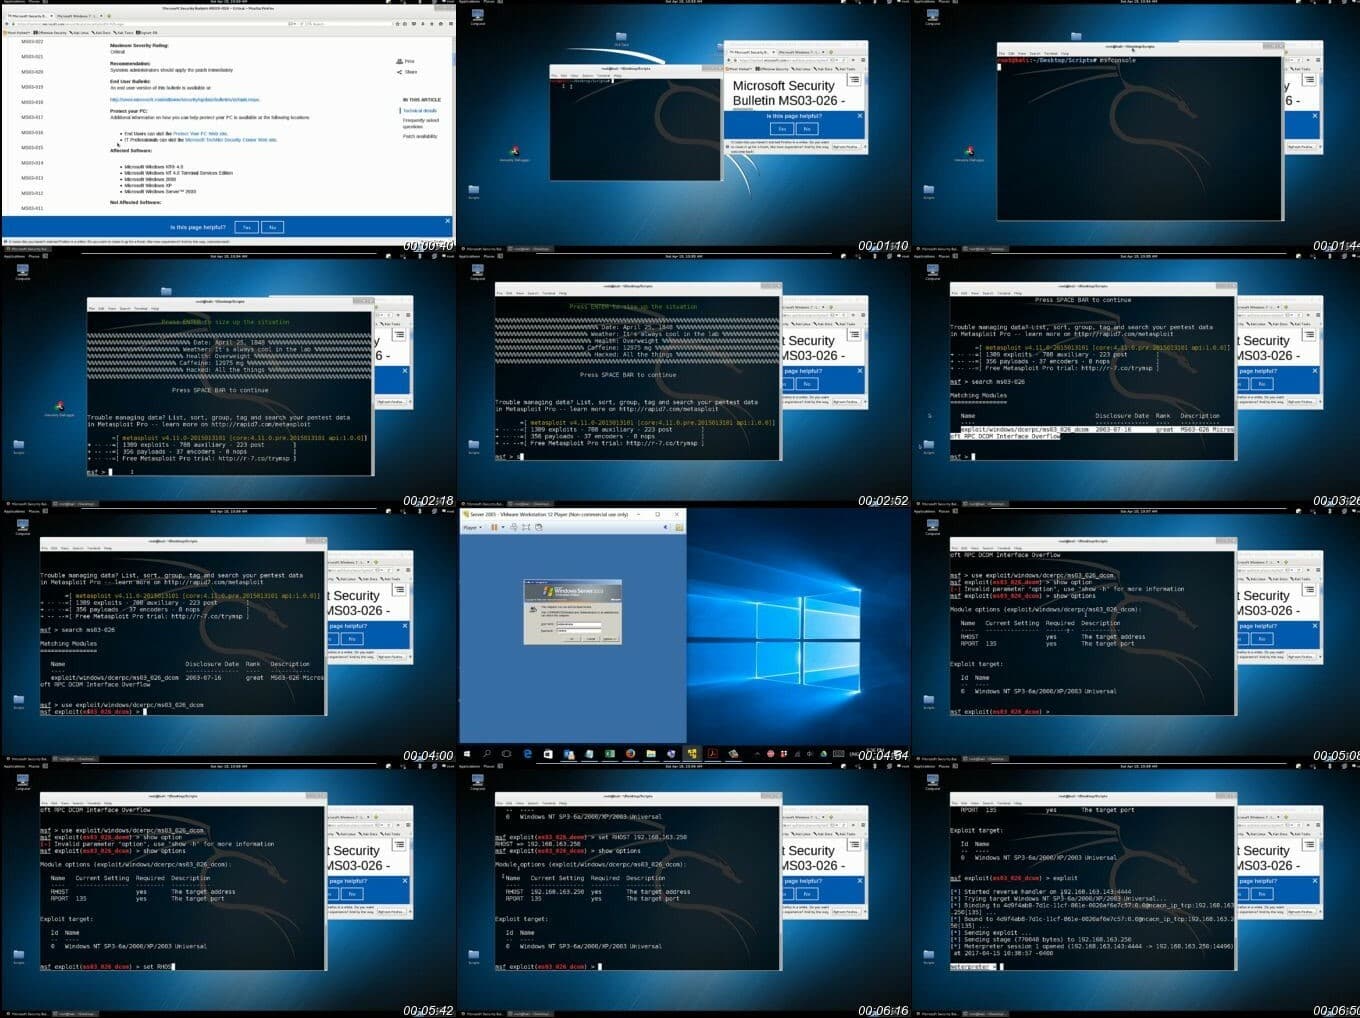
Task: Open Excel from the Windows 10 taskbar
Action: coord(610,754)
